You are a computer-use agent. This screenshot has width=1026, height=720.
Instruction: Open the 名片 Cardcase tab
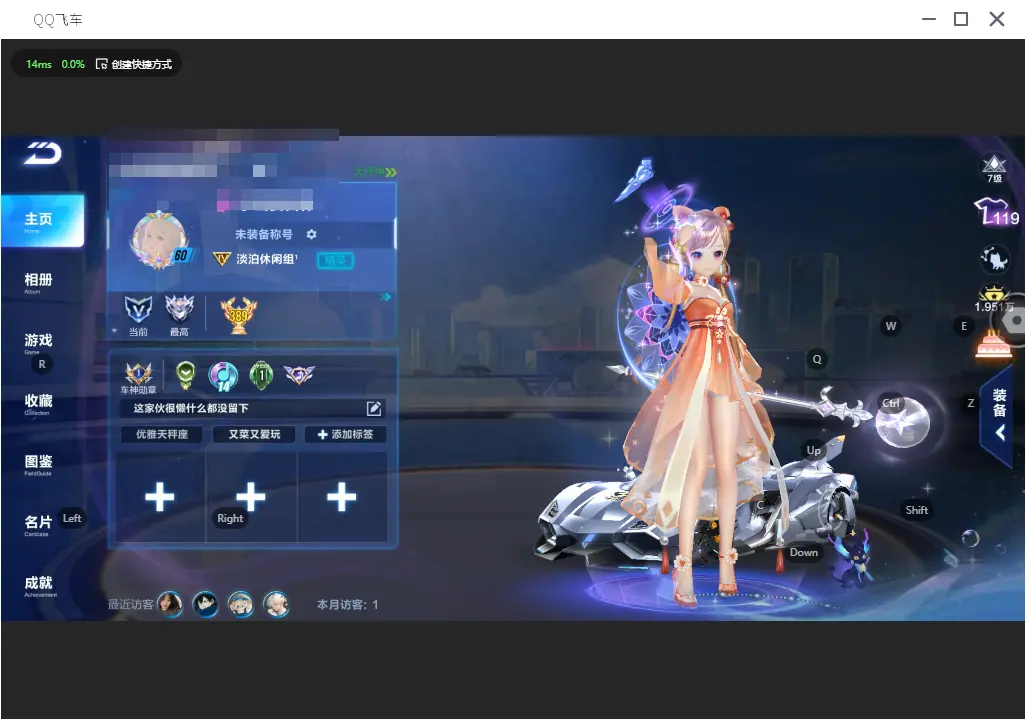38,524
